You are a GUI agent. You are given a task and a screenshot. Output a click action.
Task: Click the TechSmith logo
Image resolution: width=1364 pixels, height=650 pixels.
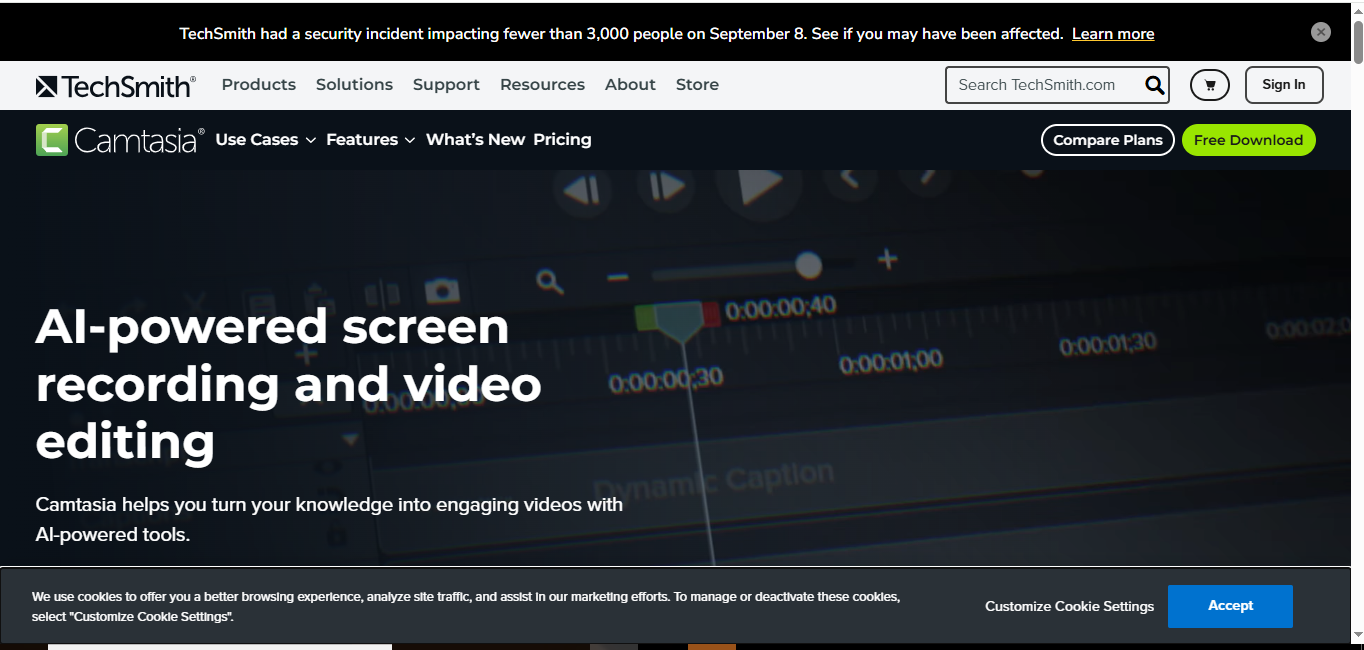click(116, 86)
